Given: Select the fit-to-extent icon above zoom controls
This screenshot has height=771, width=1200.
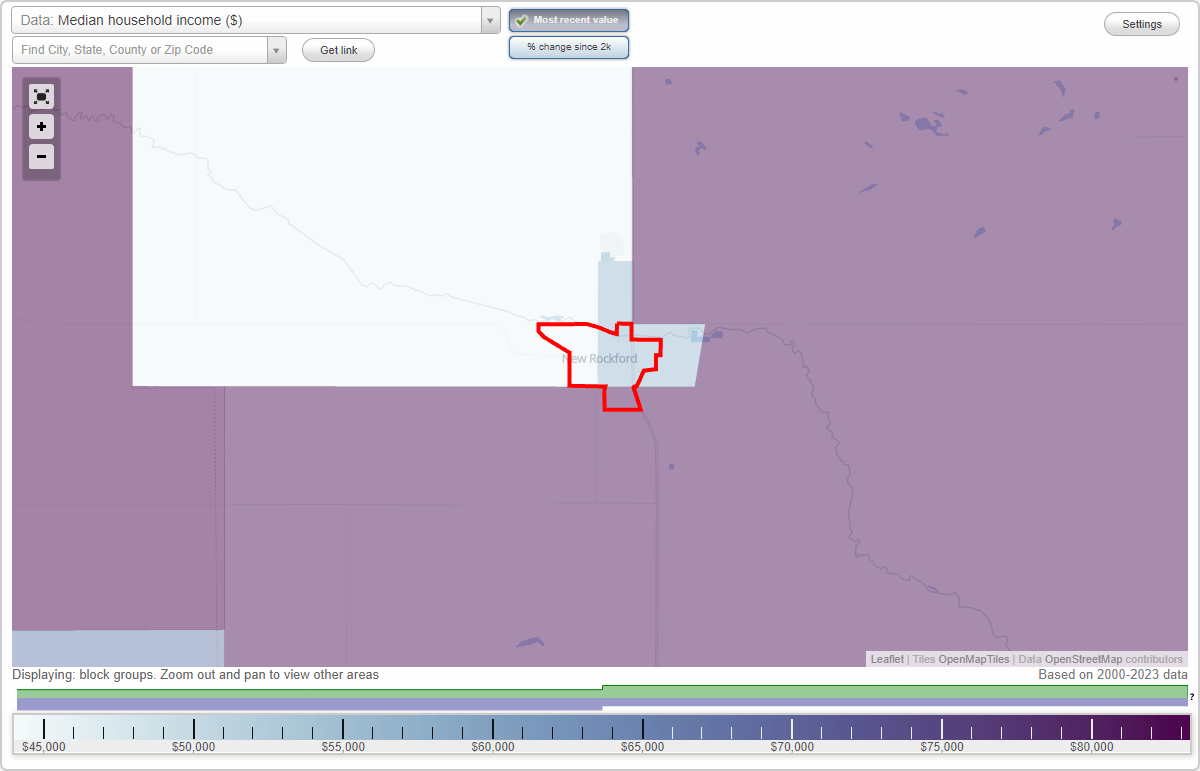Looking at the screenshot, I should click(x=41, y=96).
